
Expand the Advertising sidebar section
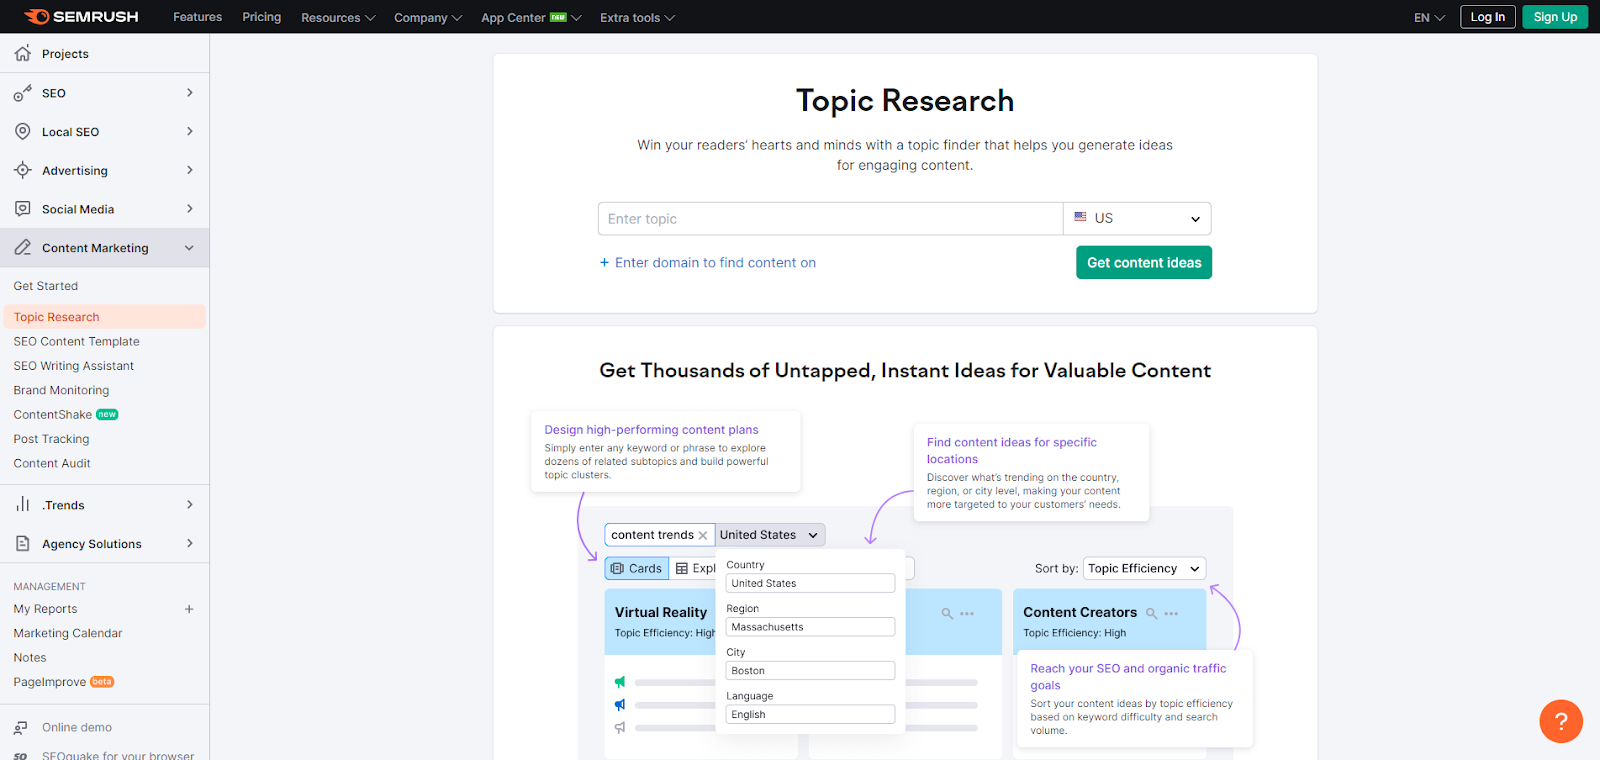[190, 170]
